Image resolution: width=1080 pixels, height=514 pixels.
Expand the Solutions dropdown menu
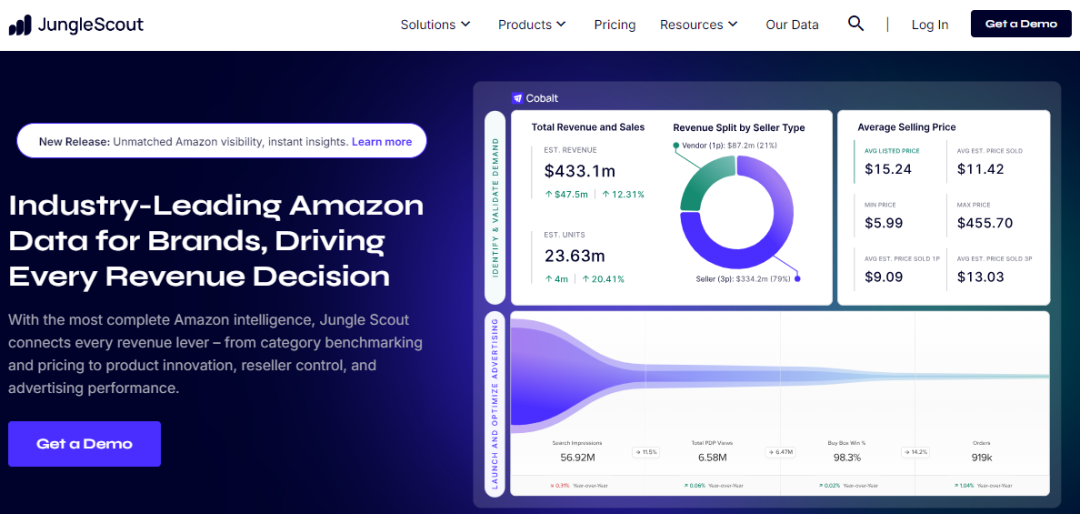[435, 24]
